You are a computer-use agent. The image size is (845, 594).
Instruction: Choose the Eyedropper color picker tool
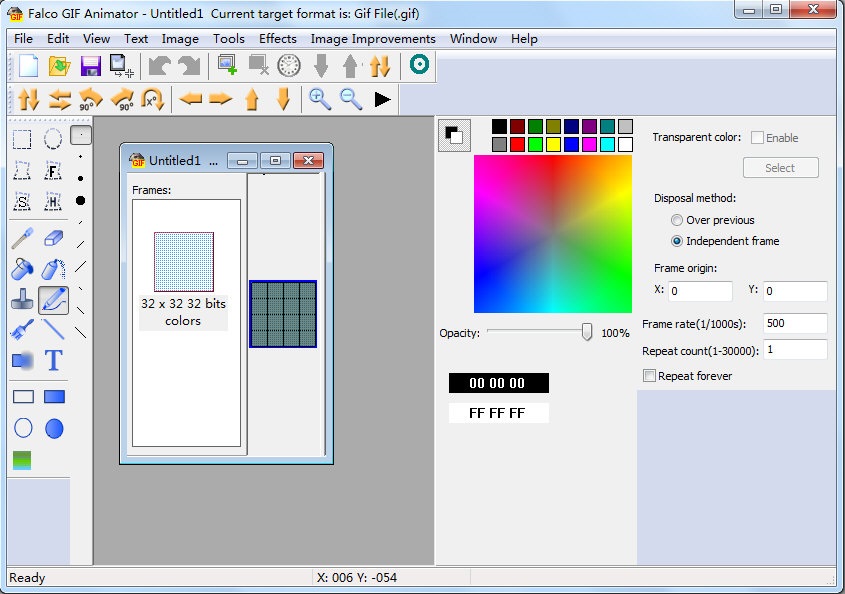[x=22, y=238]
